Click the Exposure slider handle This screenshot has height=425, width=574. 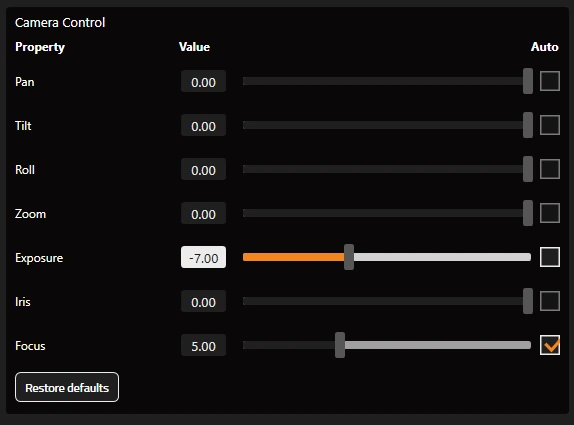349,257
